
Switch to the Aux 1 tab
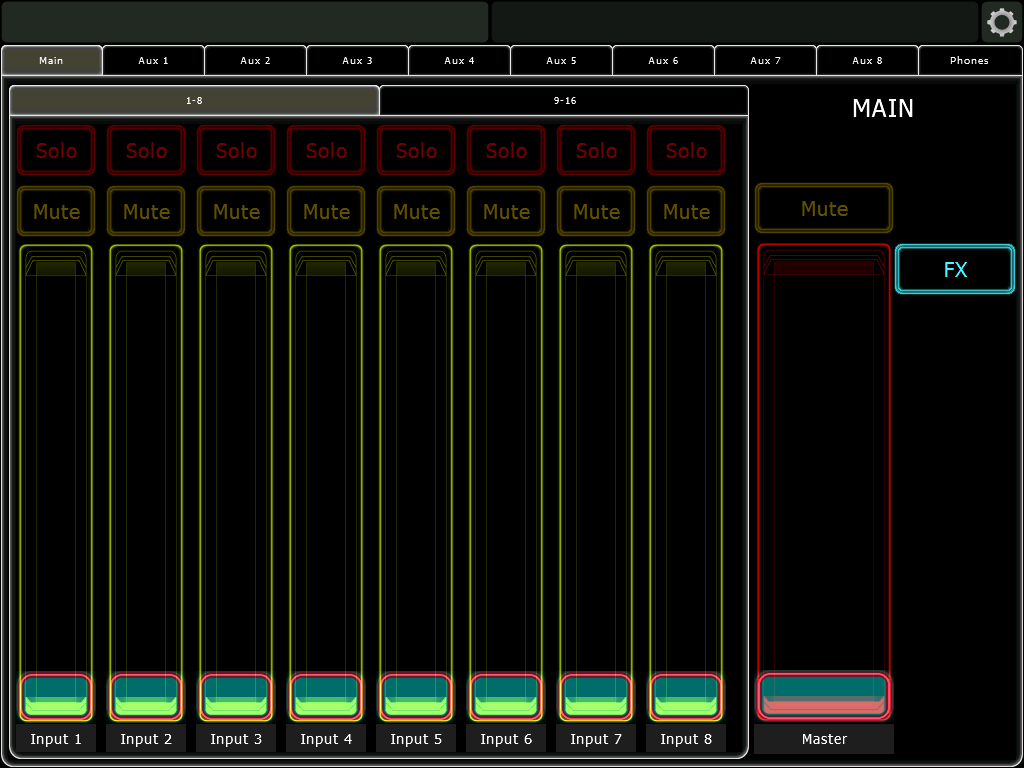click(x=154, y=61)
